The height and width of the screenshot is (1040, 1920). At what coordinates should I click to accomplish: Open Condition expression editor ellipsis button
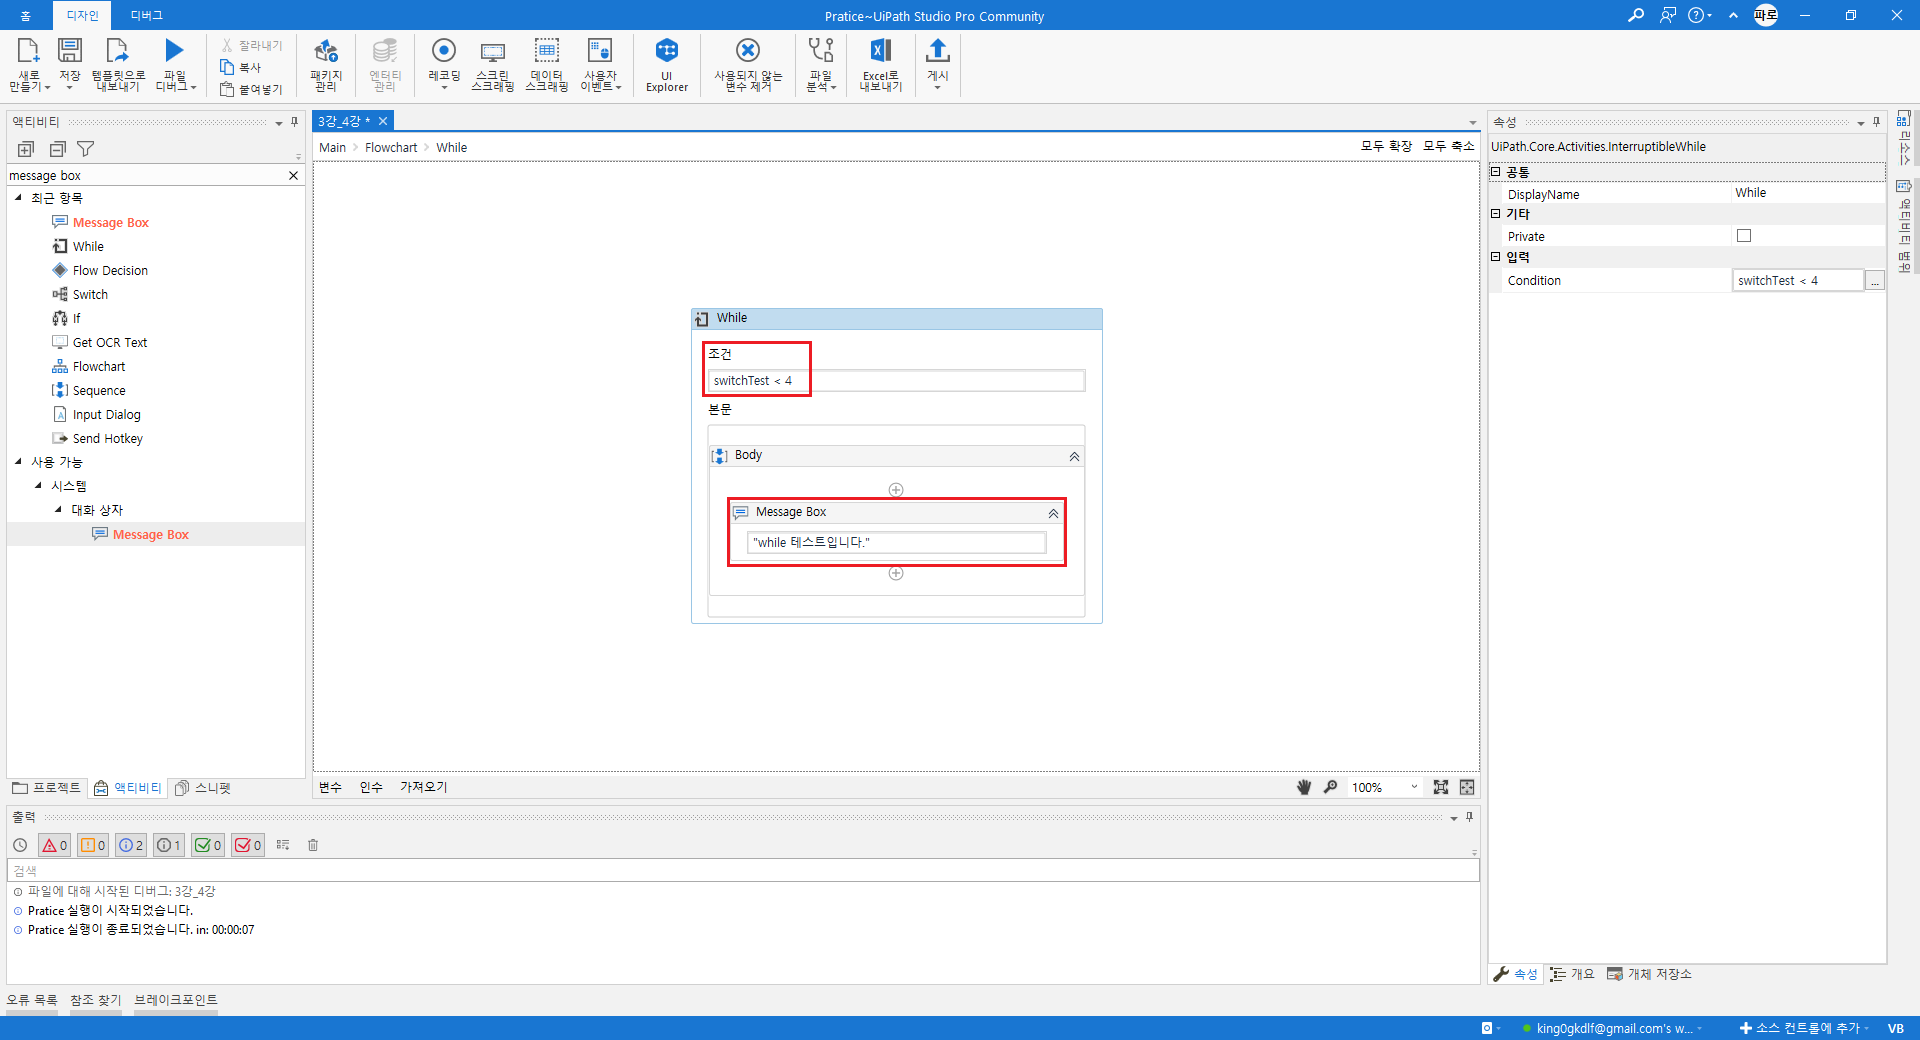[1875, 281]
